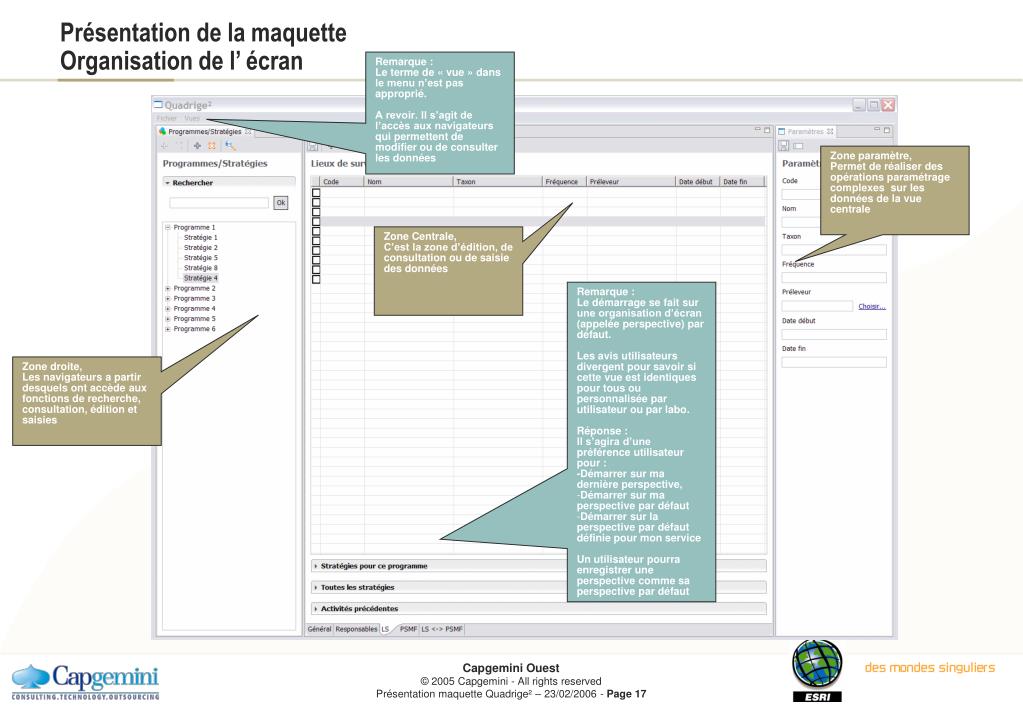
Task: Activate the Programmes/Stratégies view tab
Action: tap(205, 131)
